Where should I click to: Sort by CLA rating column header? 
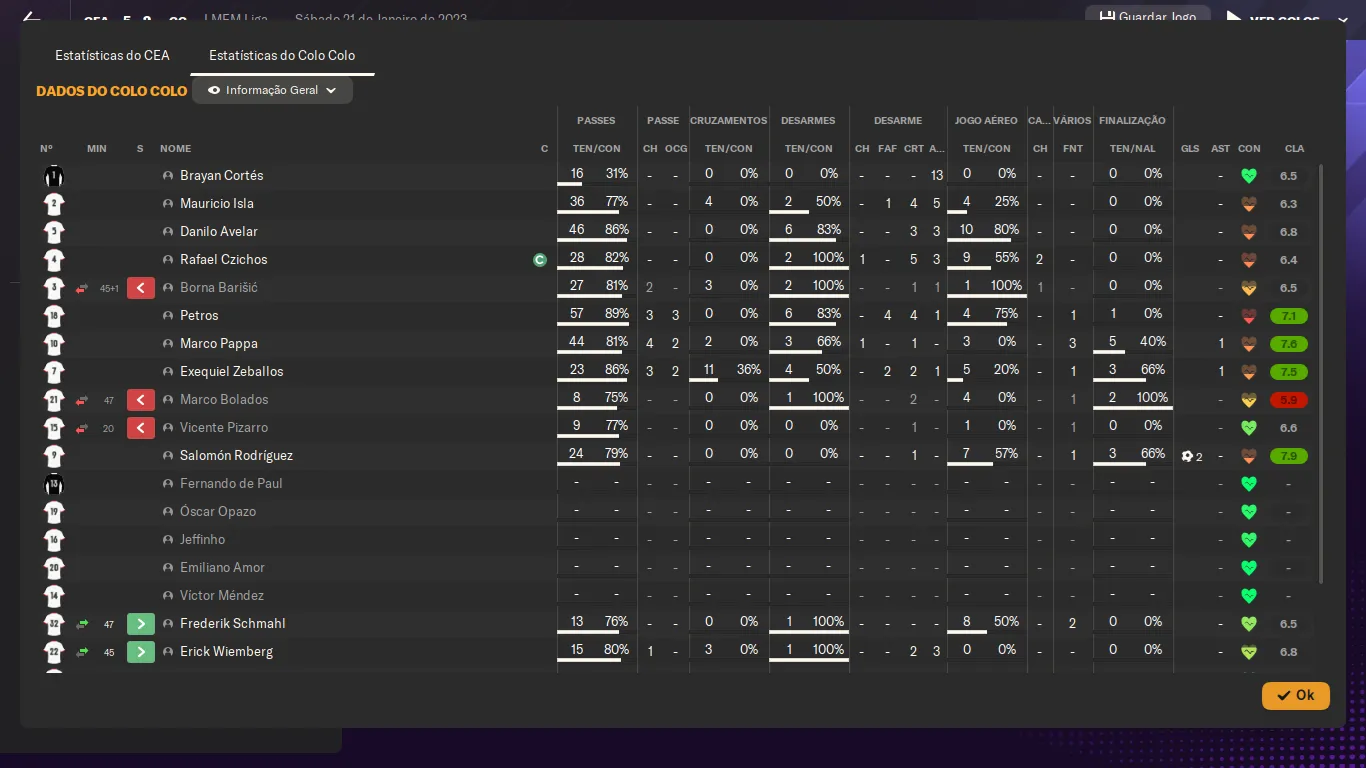tap(1294, 149)
